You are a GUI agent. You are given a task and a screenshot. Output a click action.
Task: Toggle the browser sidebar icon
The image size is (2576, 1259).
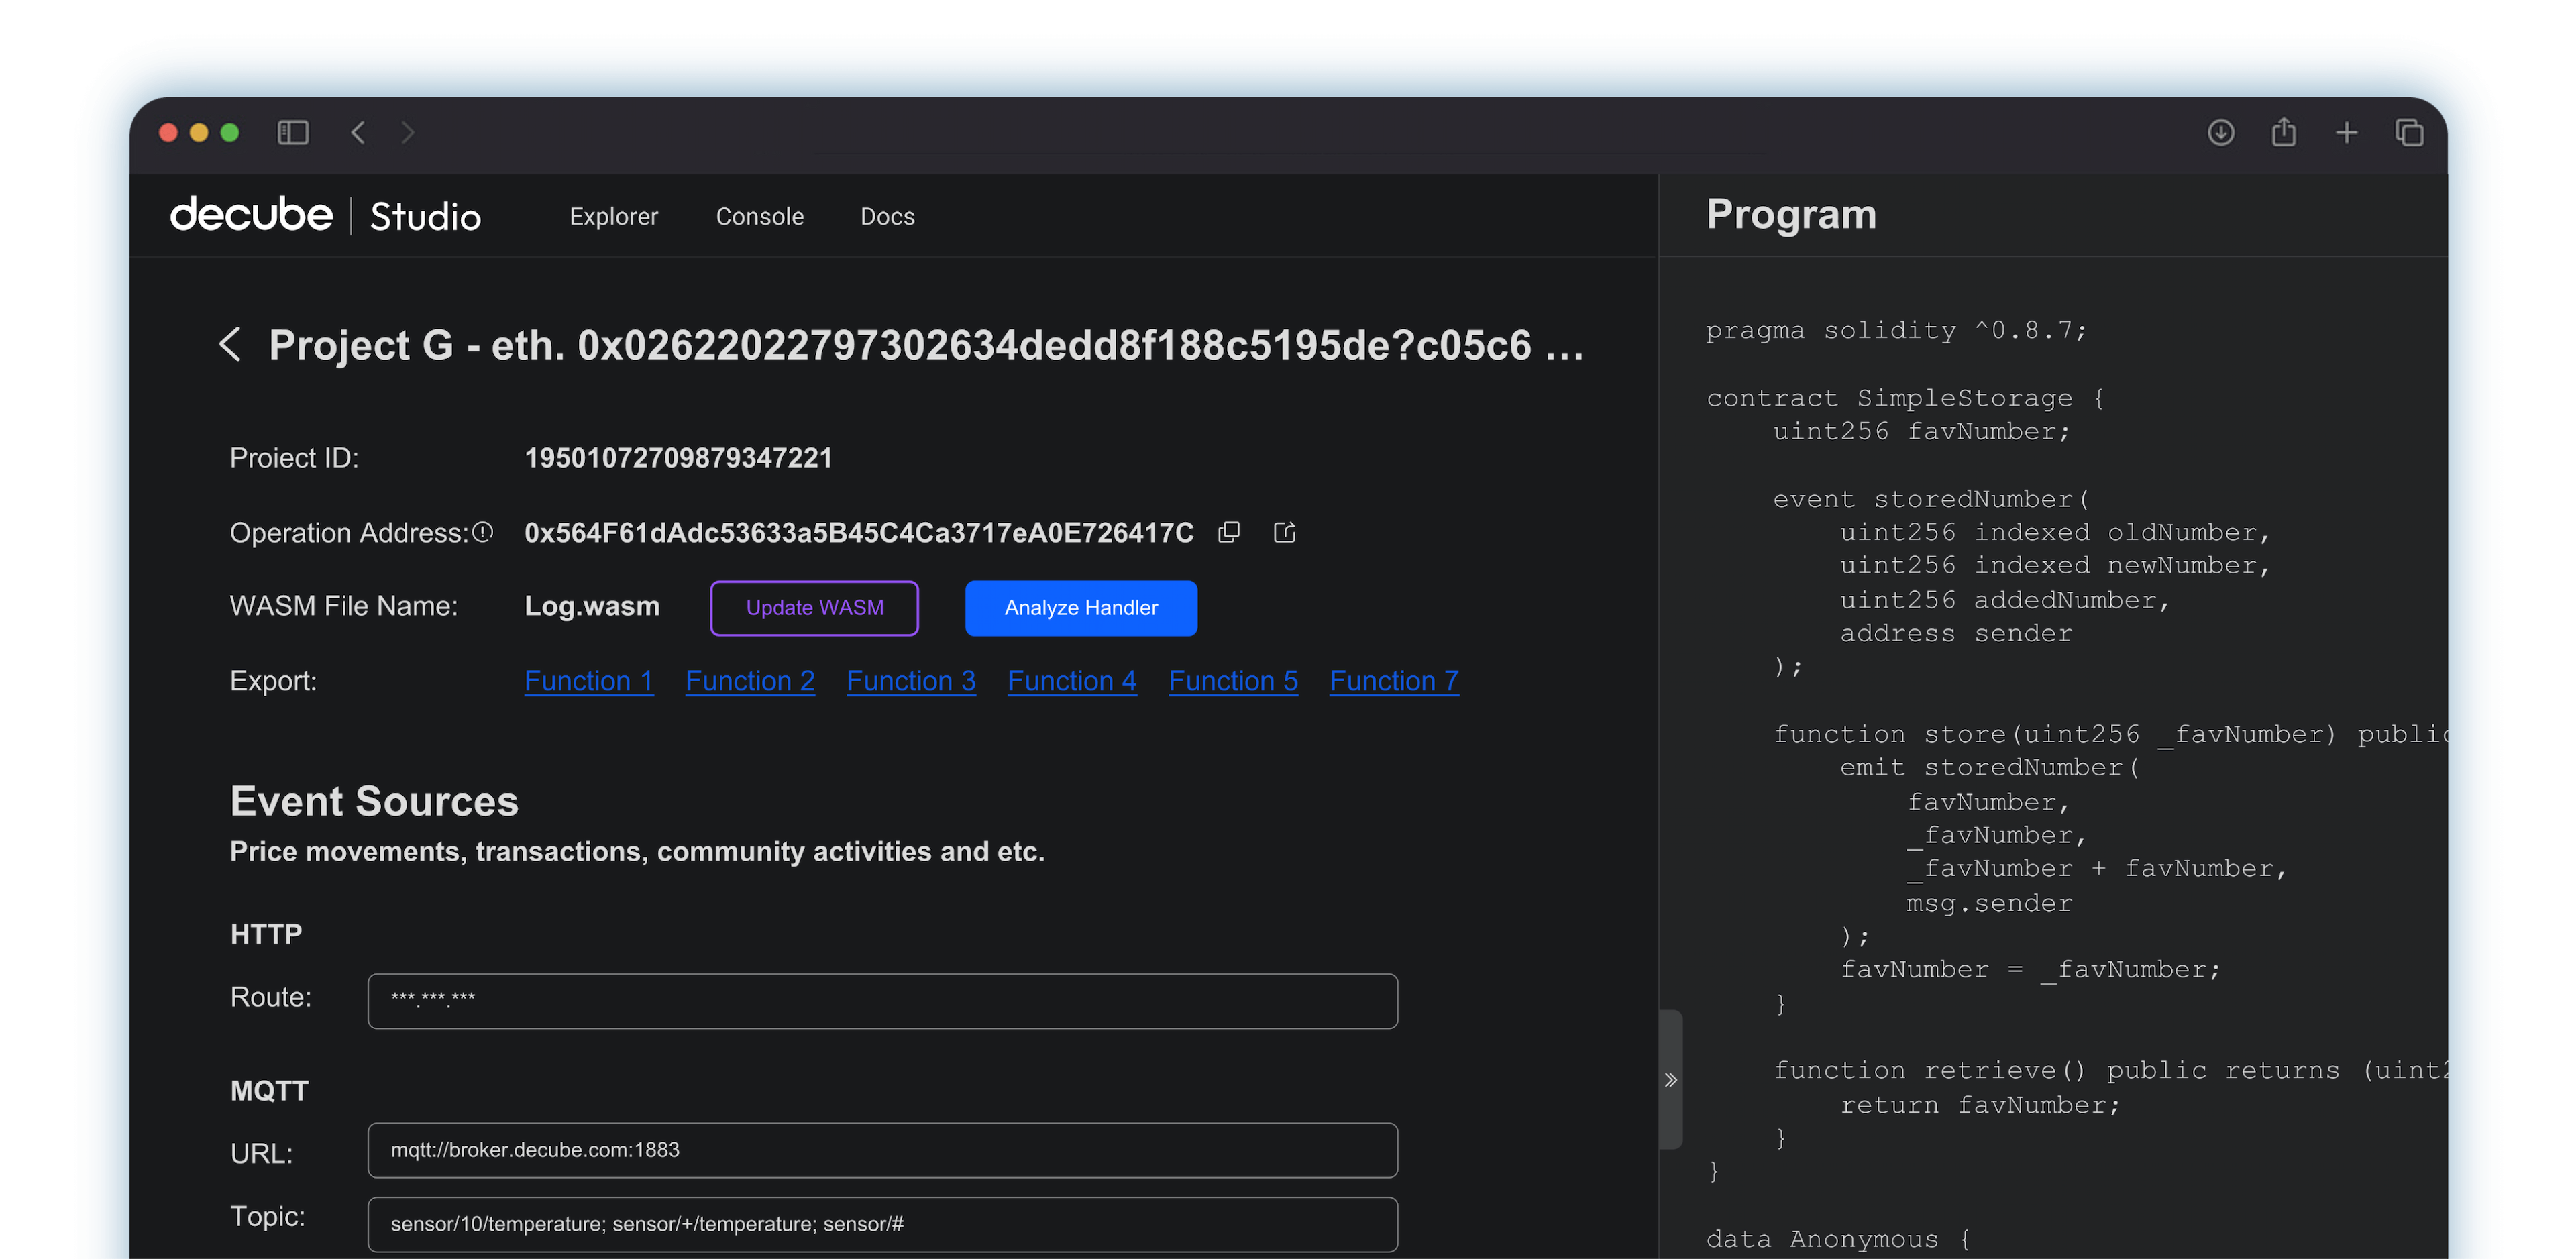pyautogui.click(x=292, y=132)
